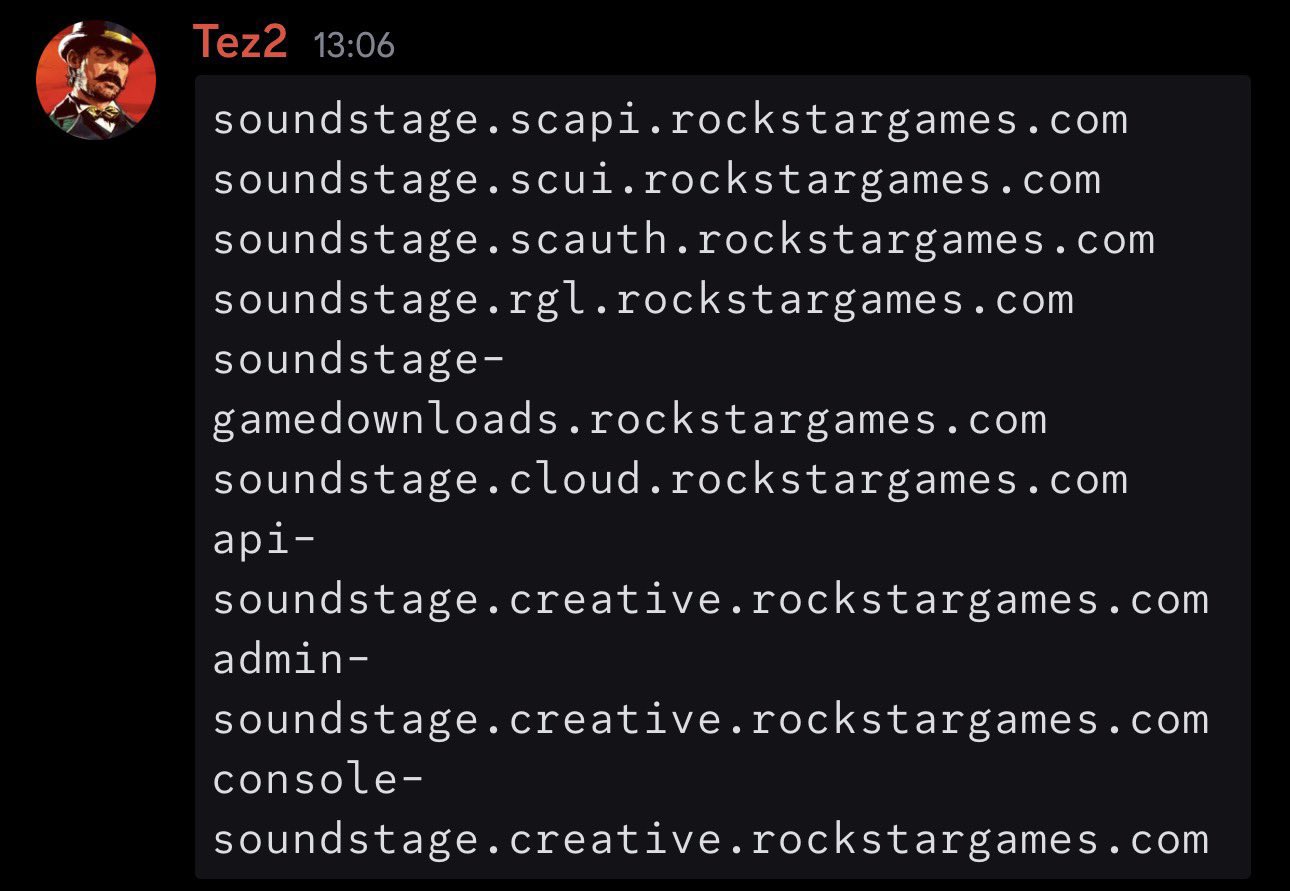Click the soundstage.creative line directly below 'api-'
The image size is (1290, 891).
tap(710, 600)
